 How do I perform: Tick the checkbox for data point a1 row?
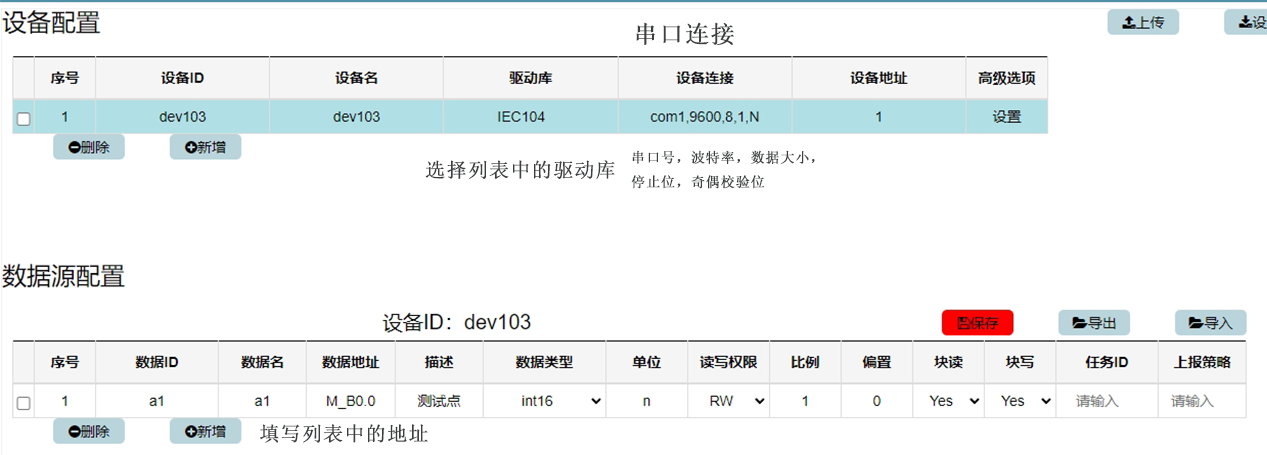point(24,403)
